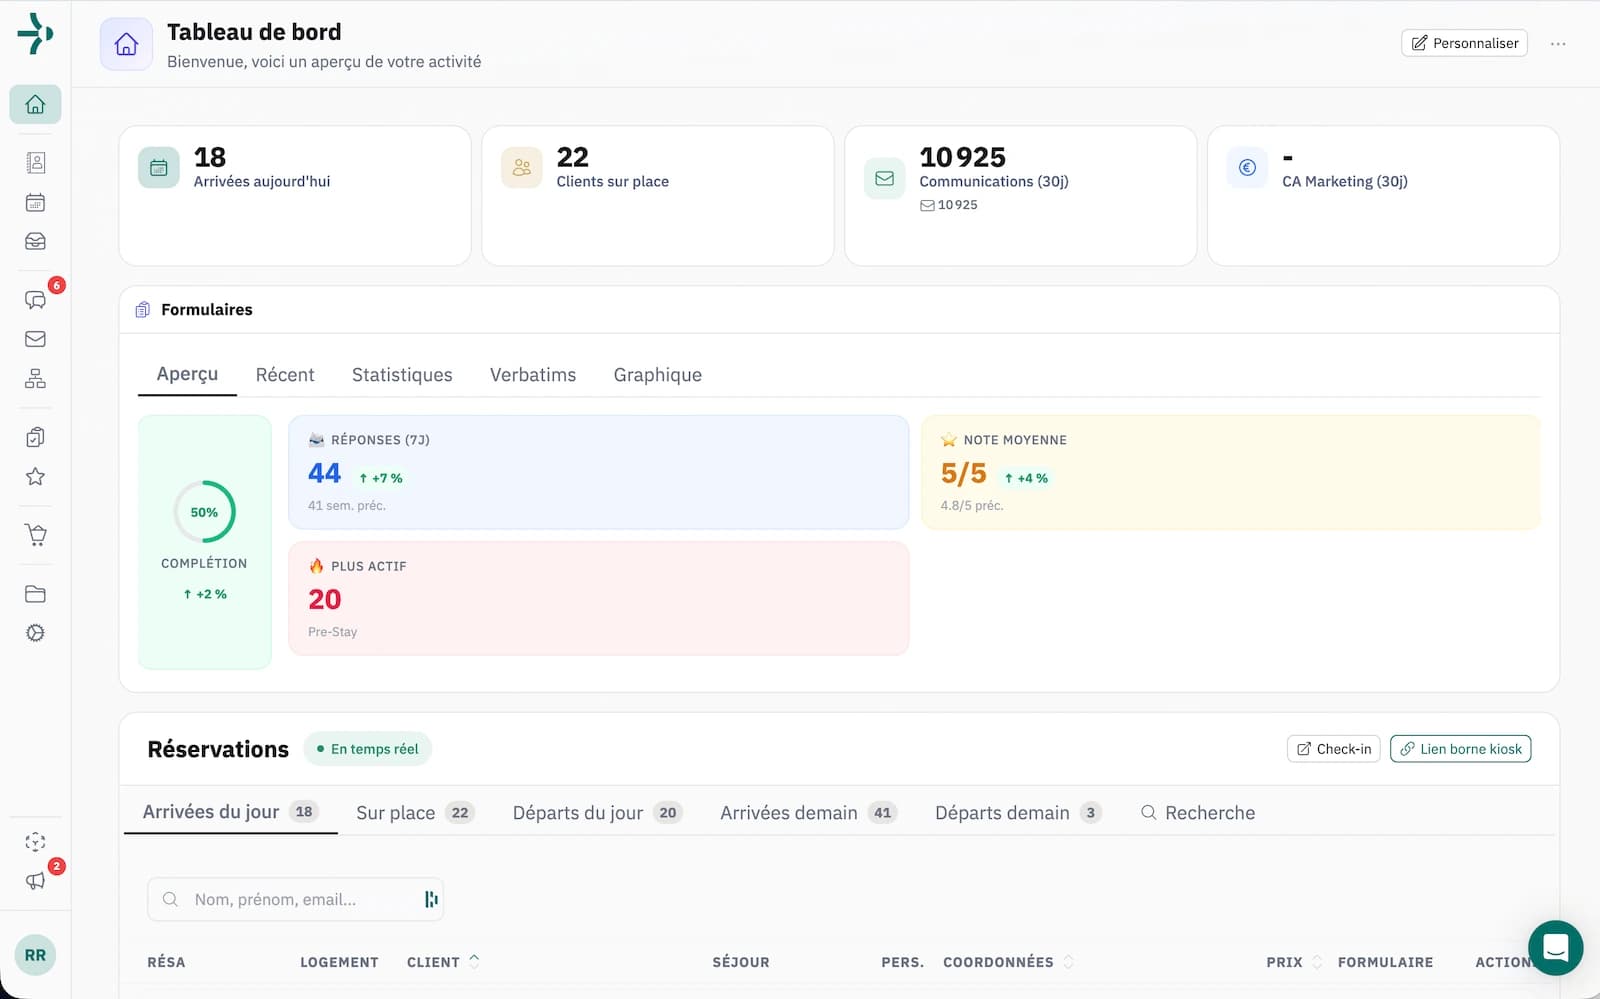
Task: Switch to the Statistiques tab
Action: click(402, 375)
